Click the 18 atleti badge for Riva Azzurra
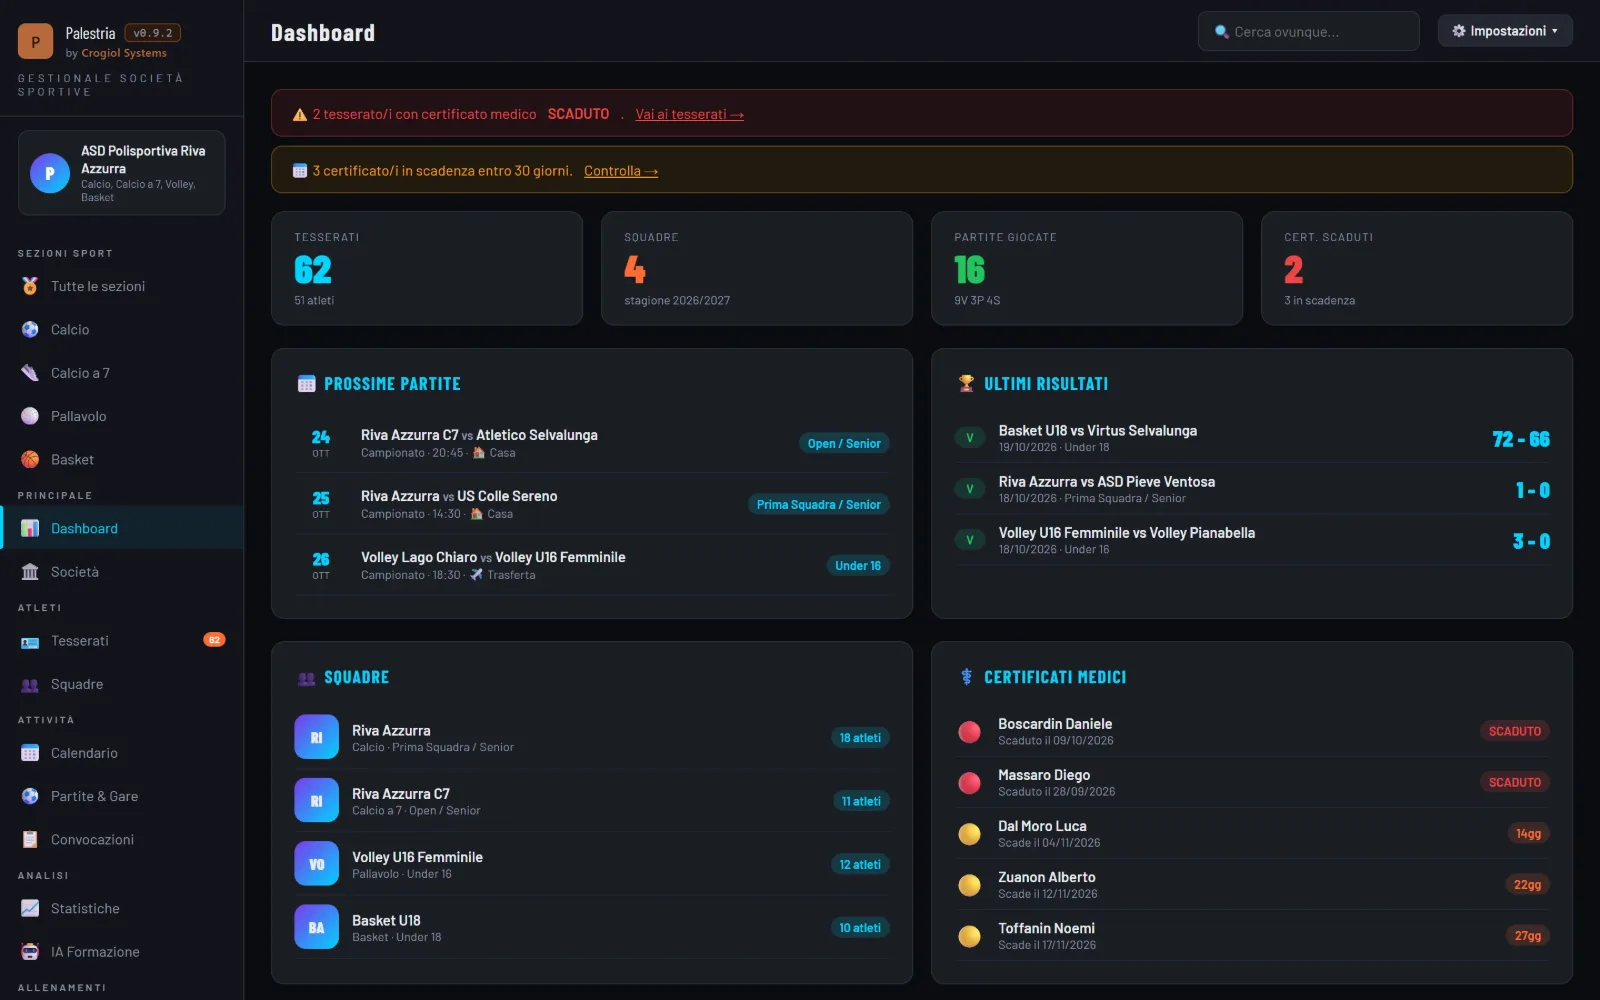 coord(860,738)
